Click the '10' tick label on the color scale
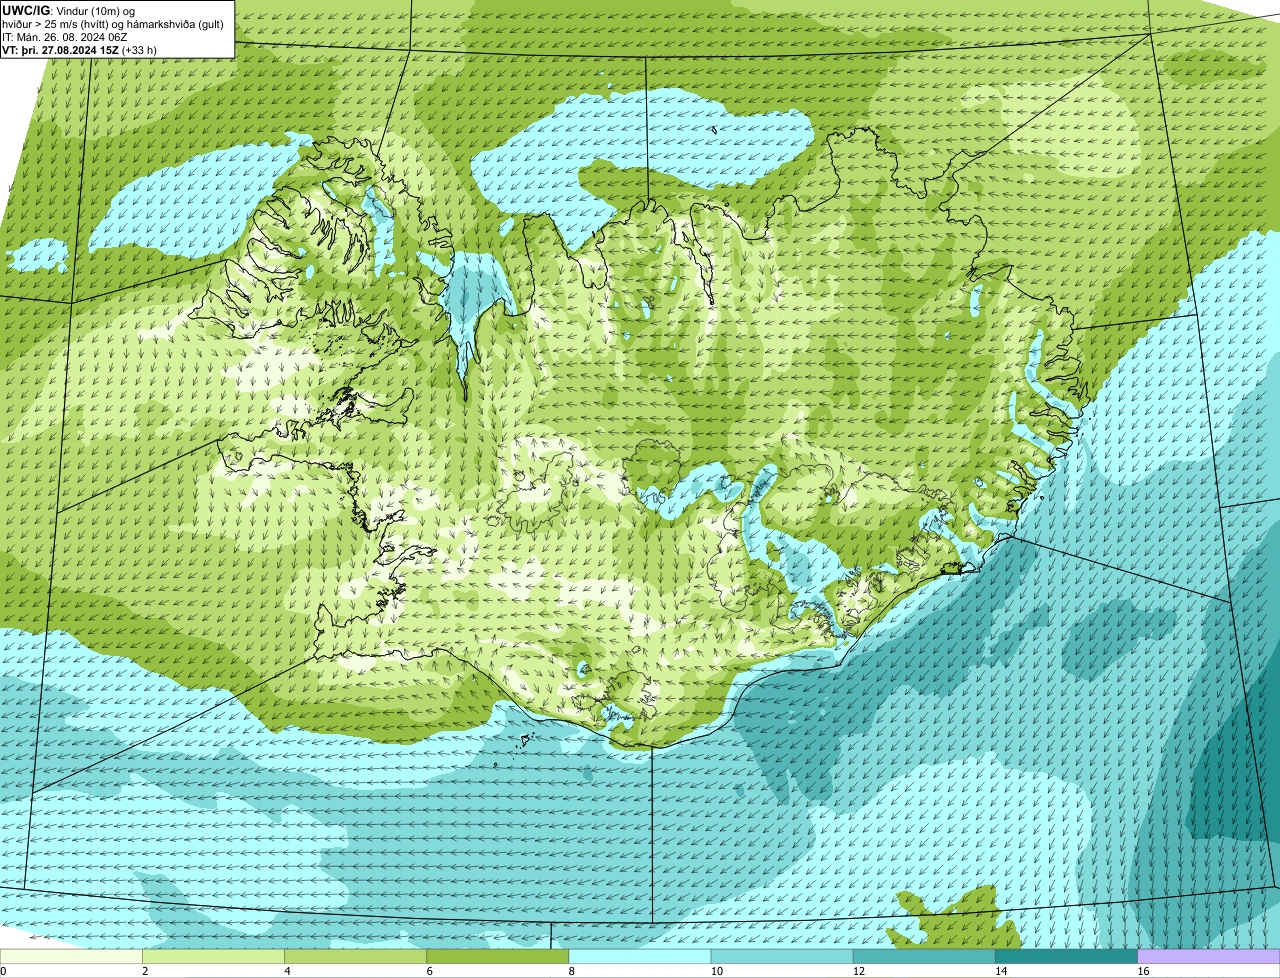This screenshot has height=978, width=1280. click(x=717, y=971)
